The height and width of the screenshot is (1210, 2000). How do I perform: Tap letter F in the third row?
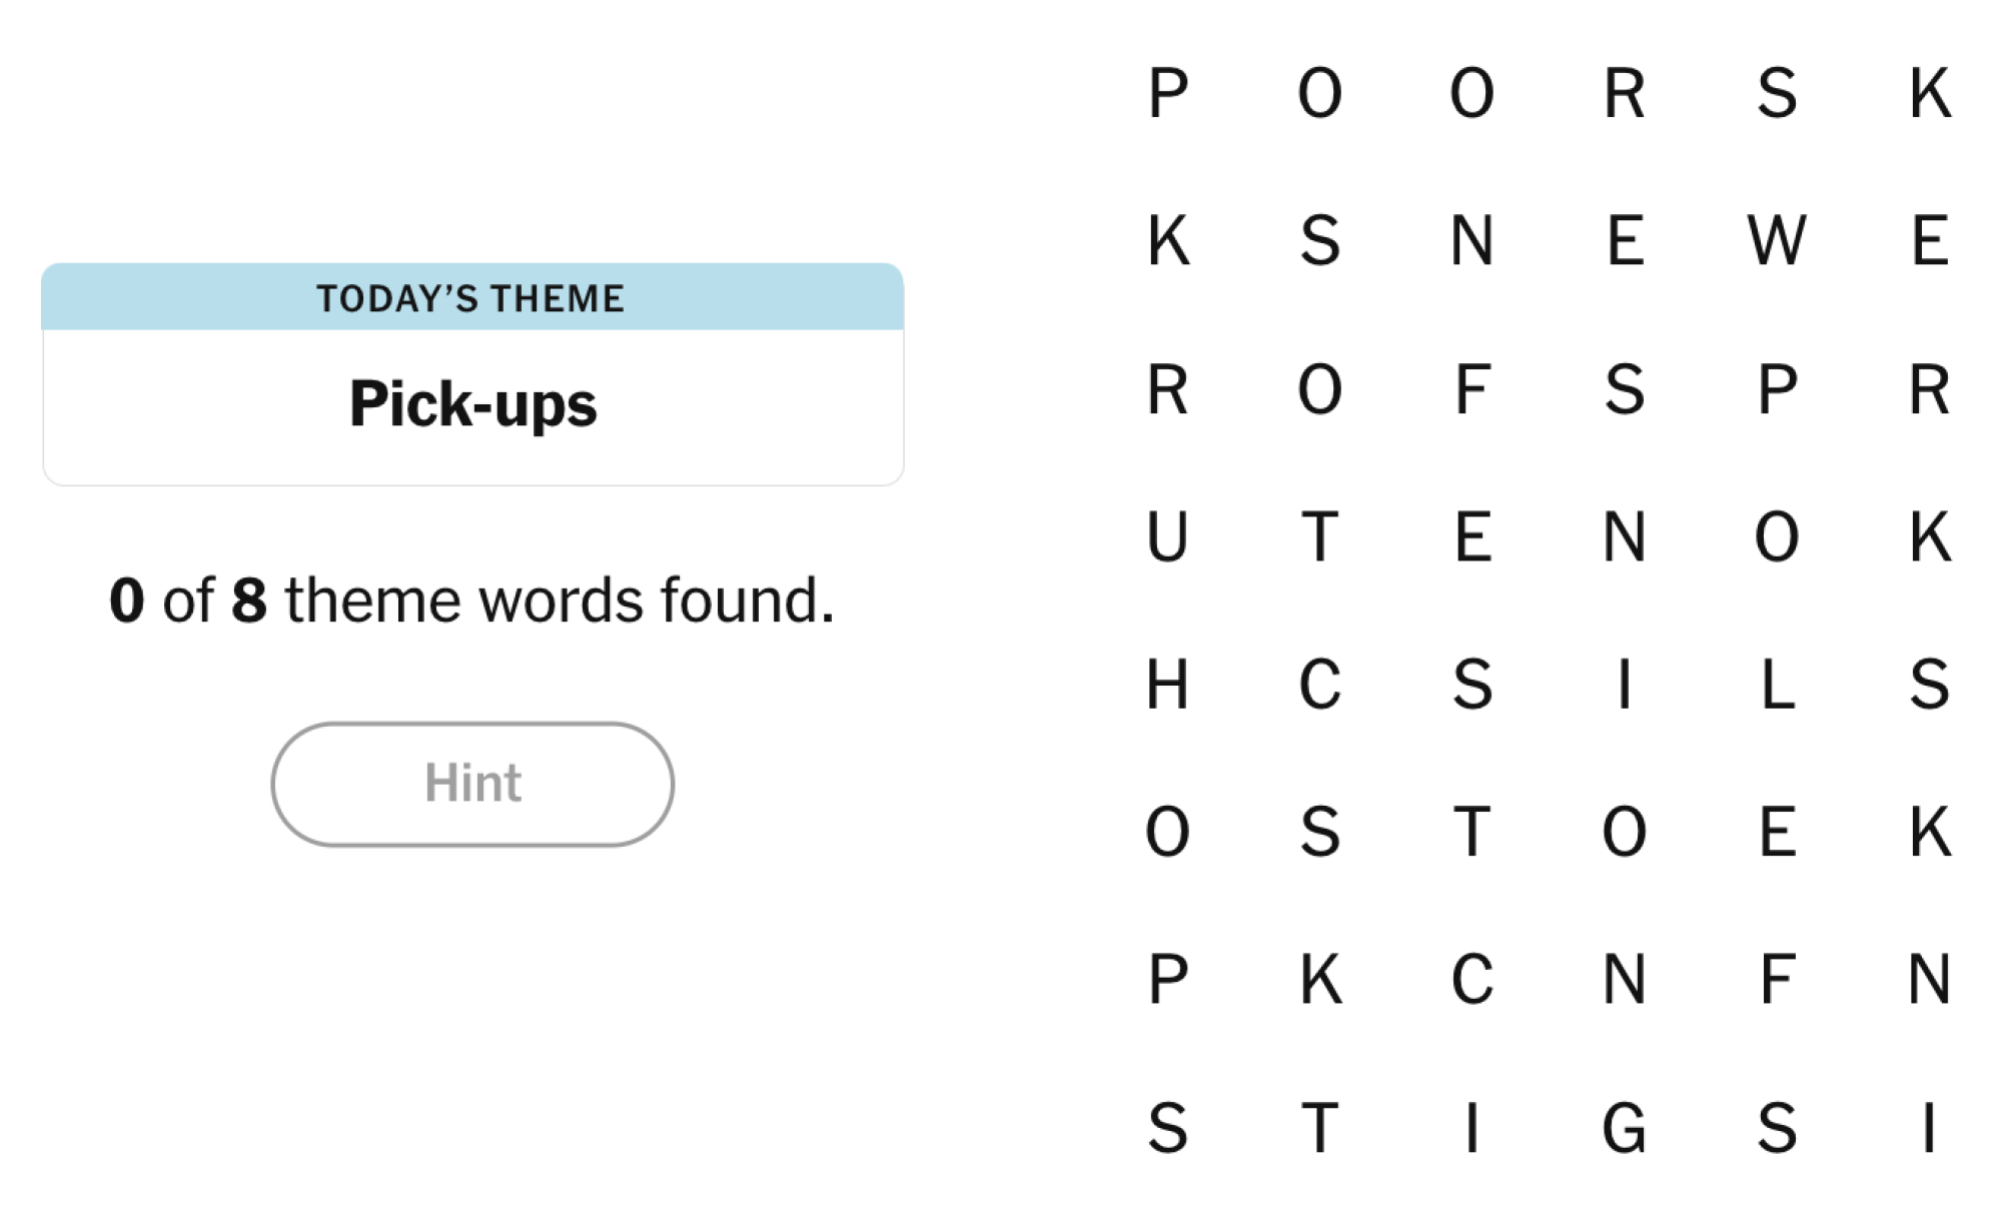pos(1472,389)
